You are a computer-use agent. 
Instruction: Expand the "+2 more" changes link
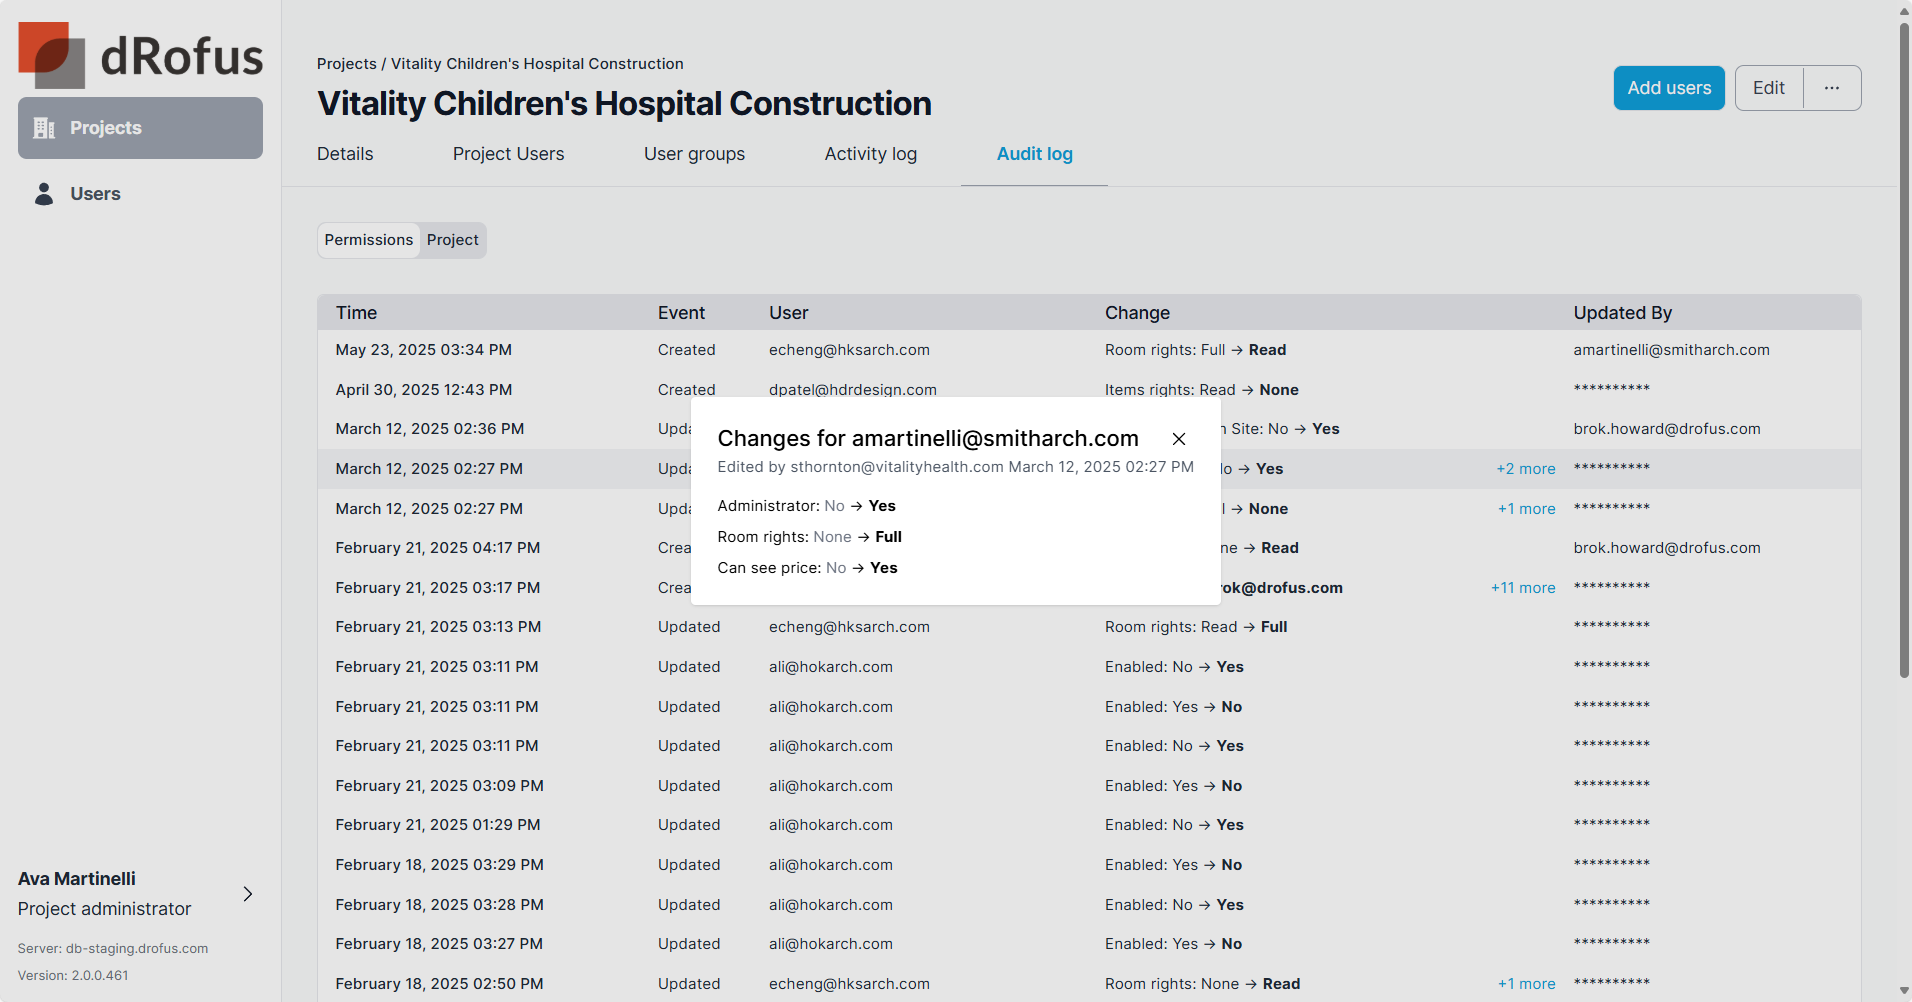[x=1525, y=469]
